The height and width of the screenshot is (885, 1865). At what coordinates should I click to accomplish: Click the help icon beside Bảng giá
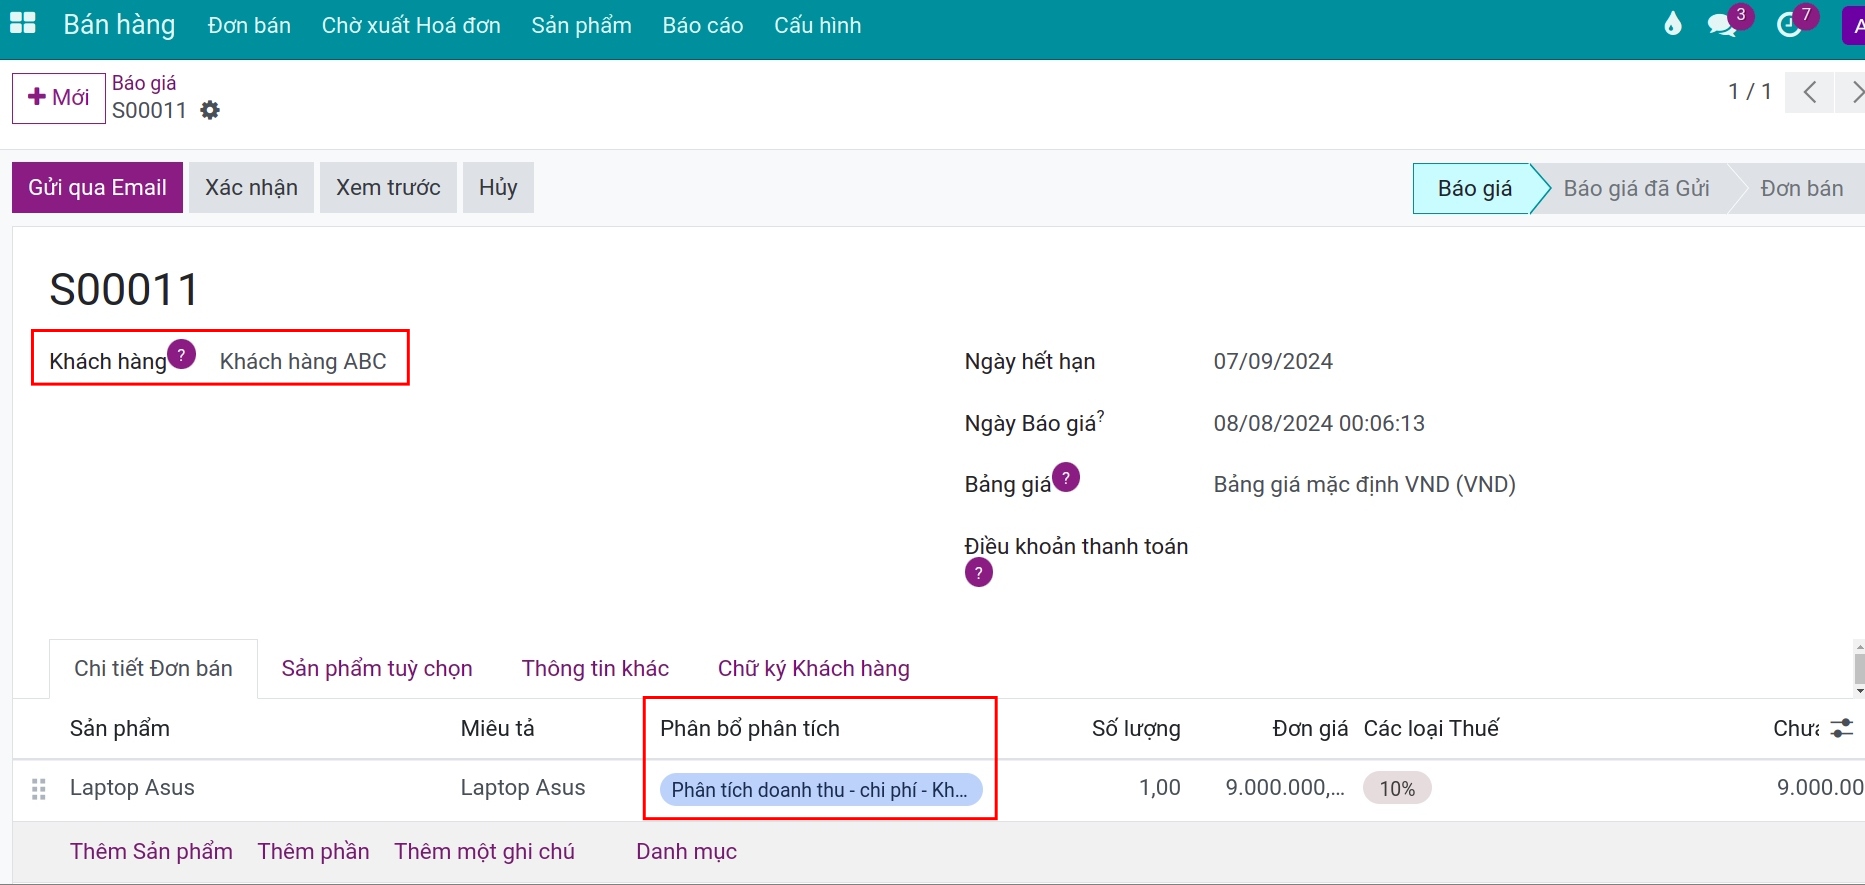coord(1066,477)
